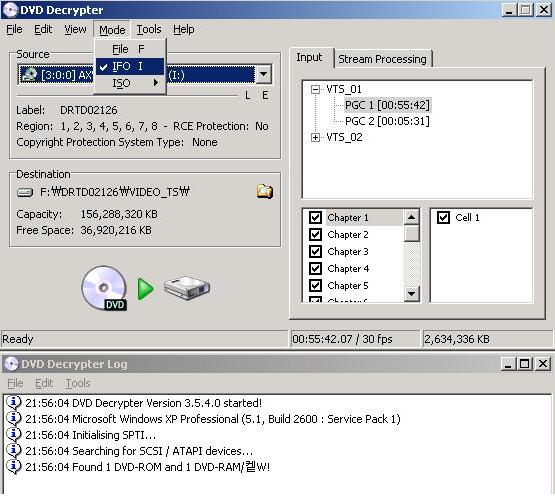Select PGC 1 [00:55:42] in tree
Screen dimensions: 555x497
point(387,105)
